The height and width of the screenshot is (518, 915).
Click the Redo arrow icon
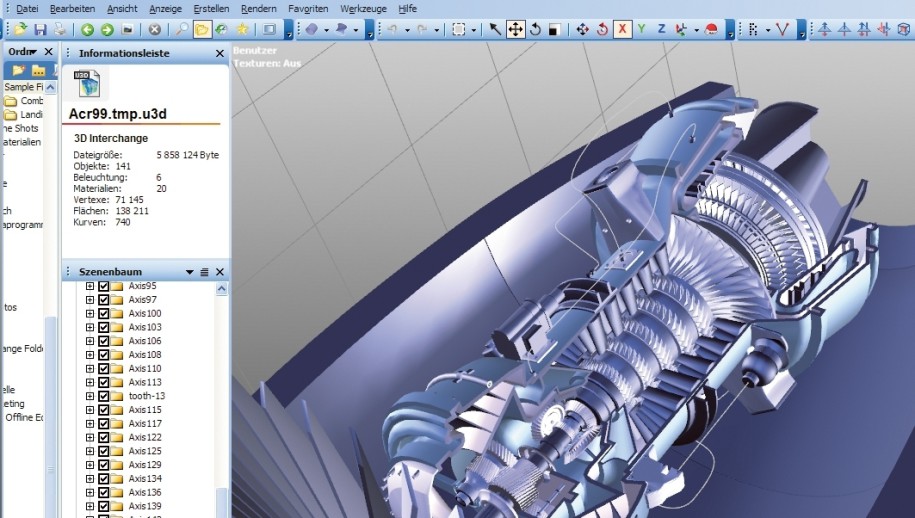point(422,29)
